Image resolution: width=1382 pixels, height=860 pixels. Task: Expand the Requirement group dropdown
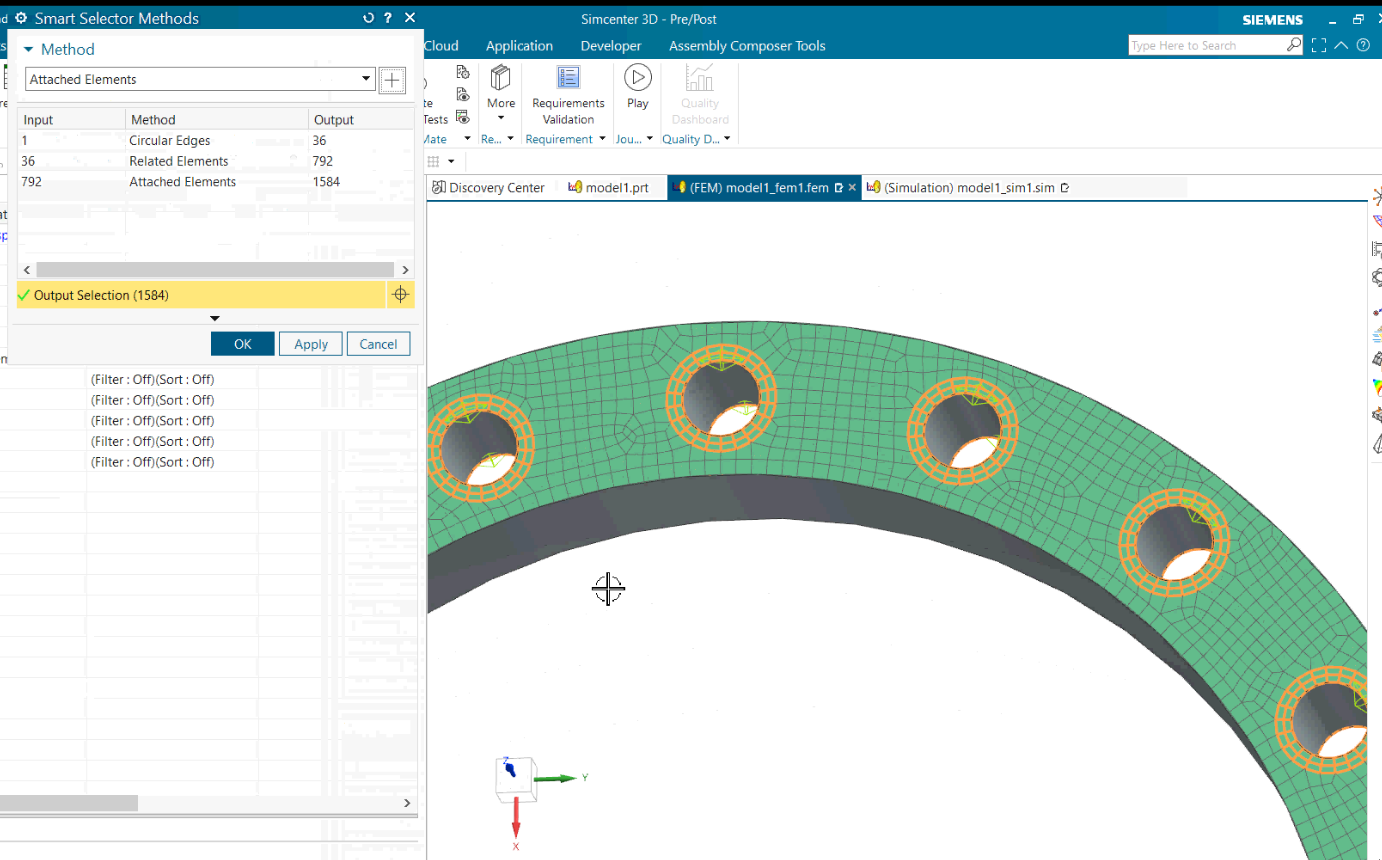click(x=603, y=139)
